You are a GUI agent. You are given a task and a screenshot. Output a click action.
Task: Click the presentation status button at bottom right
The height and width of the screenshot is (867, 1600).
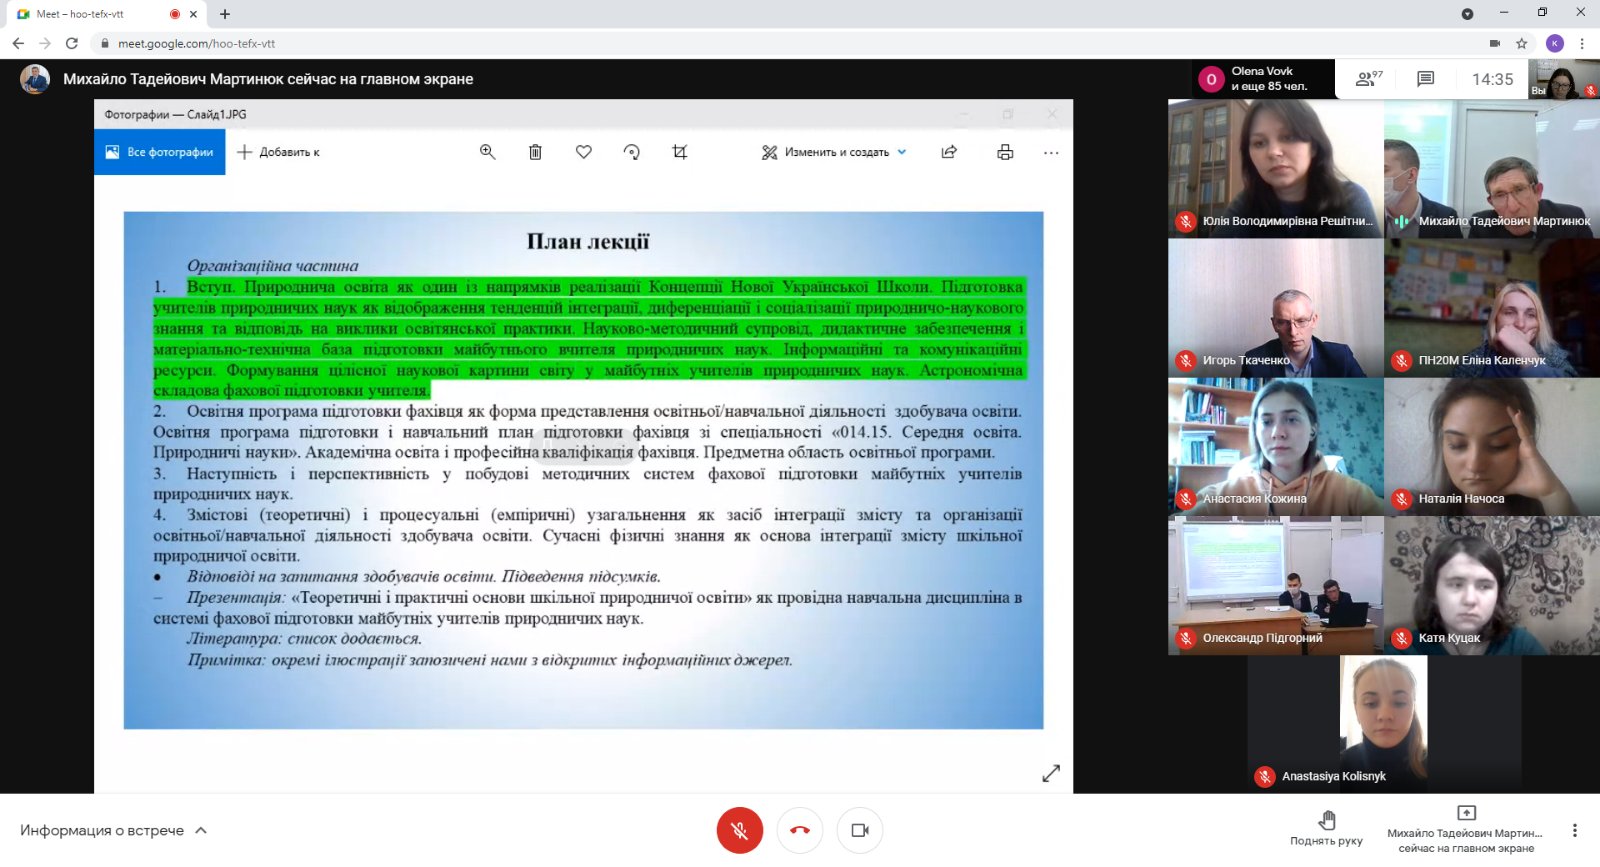tap(1465, 829)
